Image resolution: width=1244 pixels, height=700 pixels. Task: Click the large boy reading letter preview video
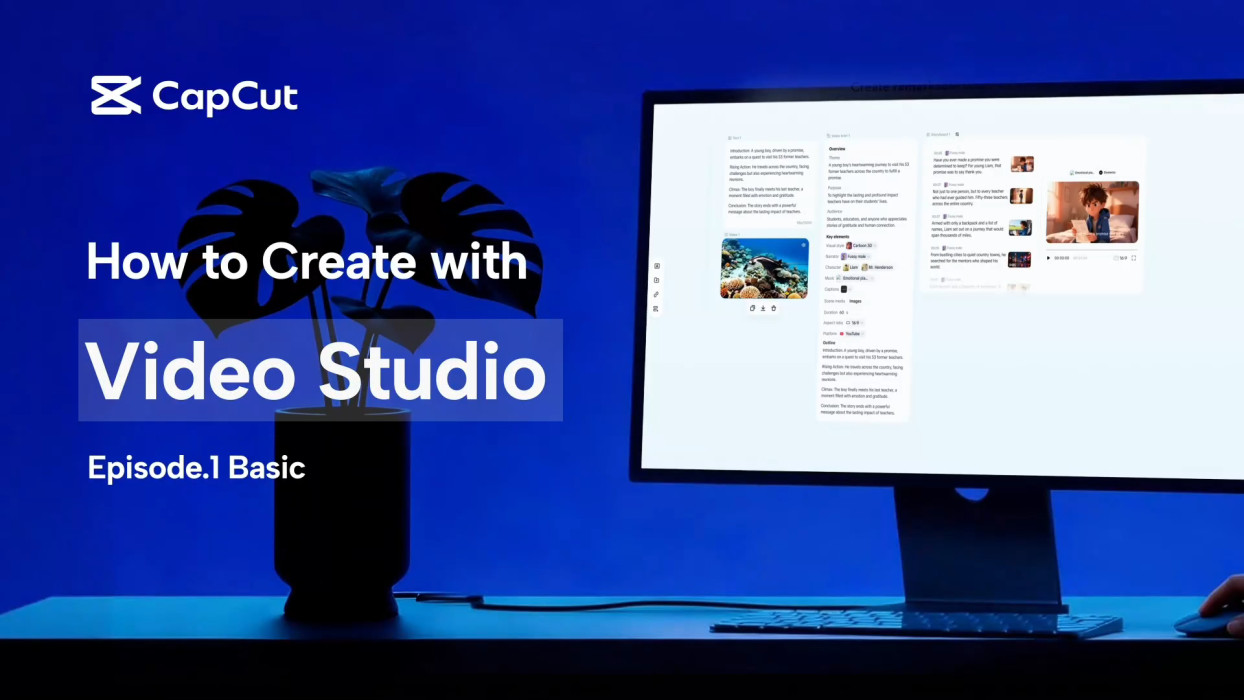(x=1092, y=212)
